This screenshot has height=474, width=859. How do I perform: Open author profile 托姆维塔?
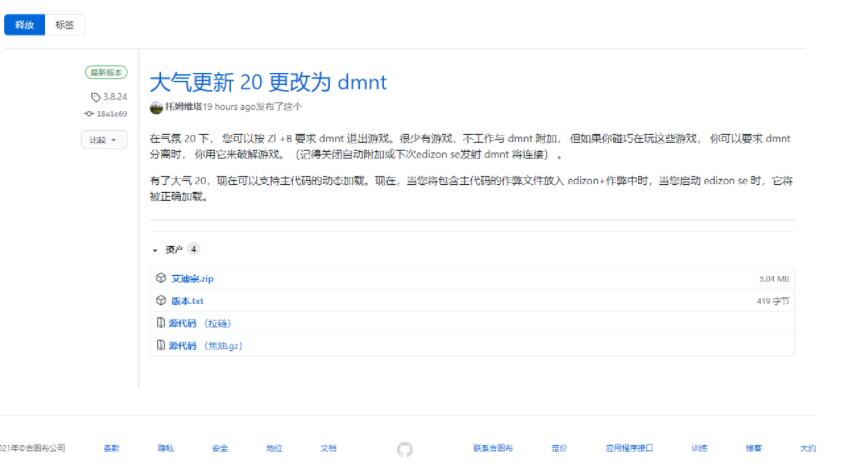(x=184, y=107)
